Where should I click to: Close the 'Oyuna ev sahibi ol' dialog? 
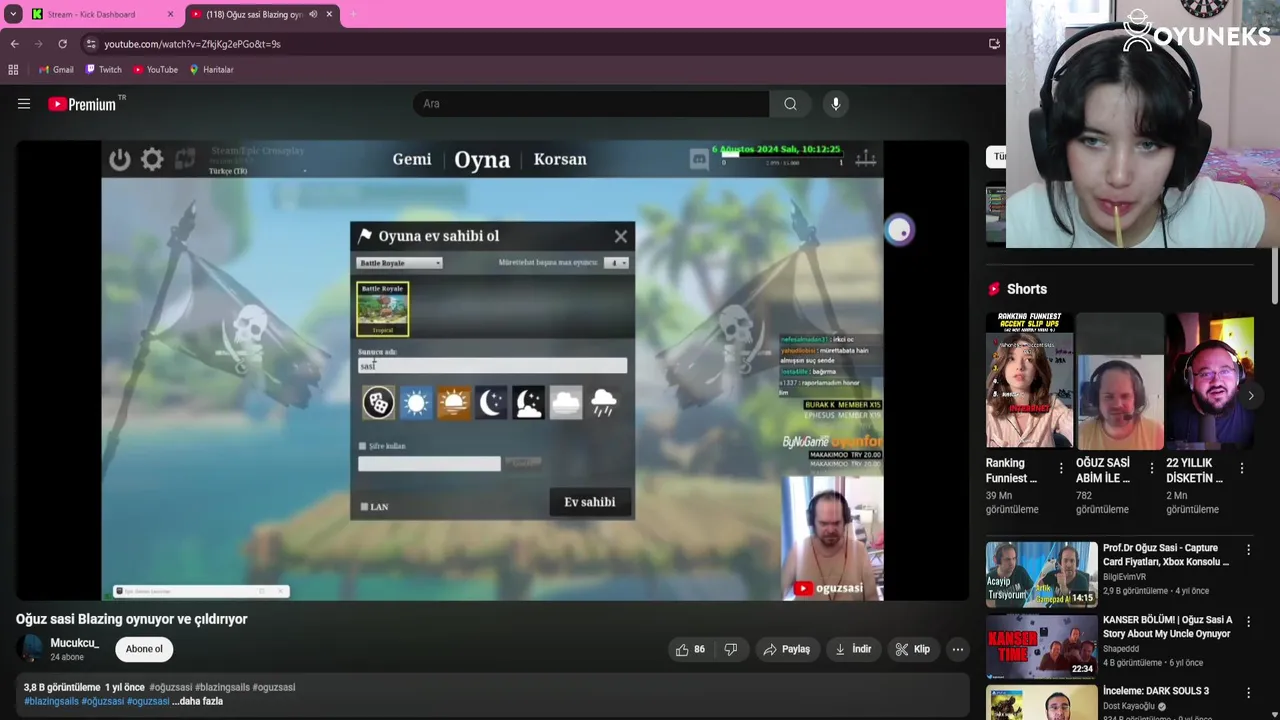pos(620,236)
